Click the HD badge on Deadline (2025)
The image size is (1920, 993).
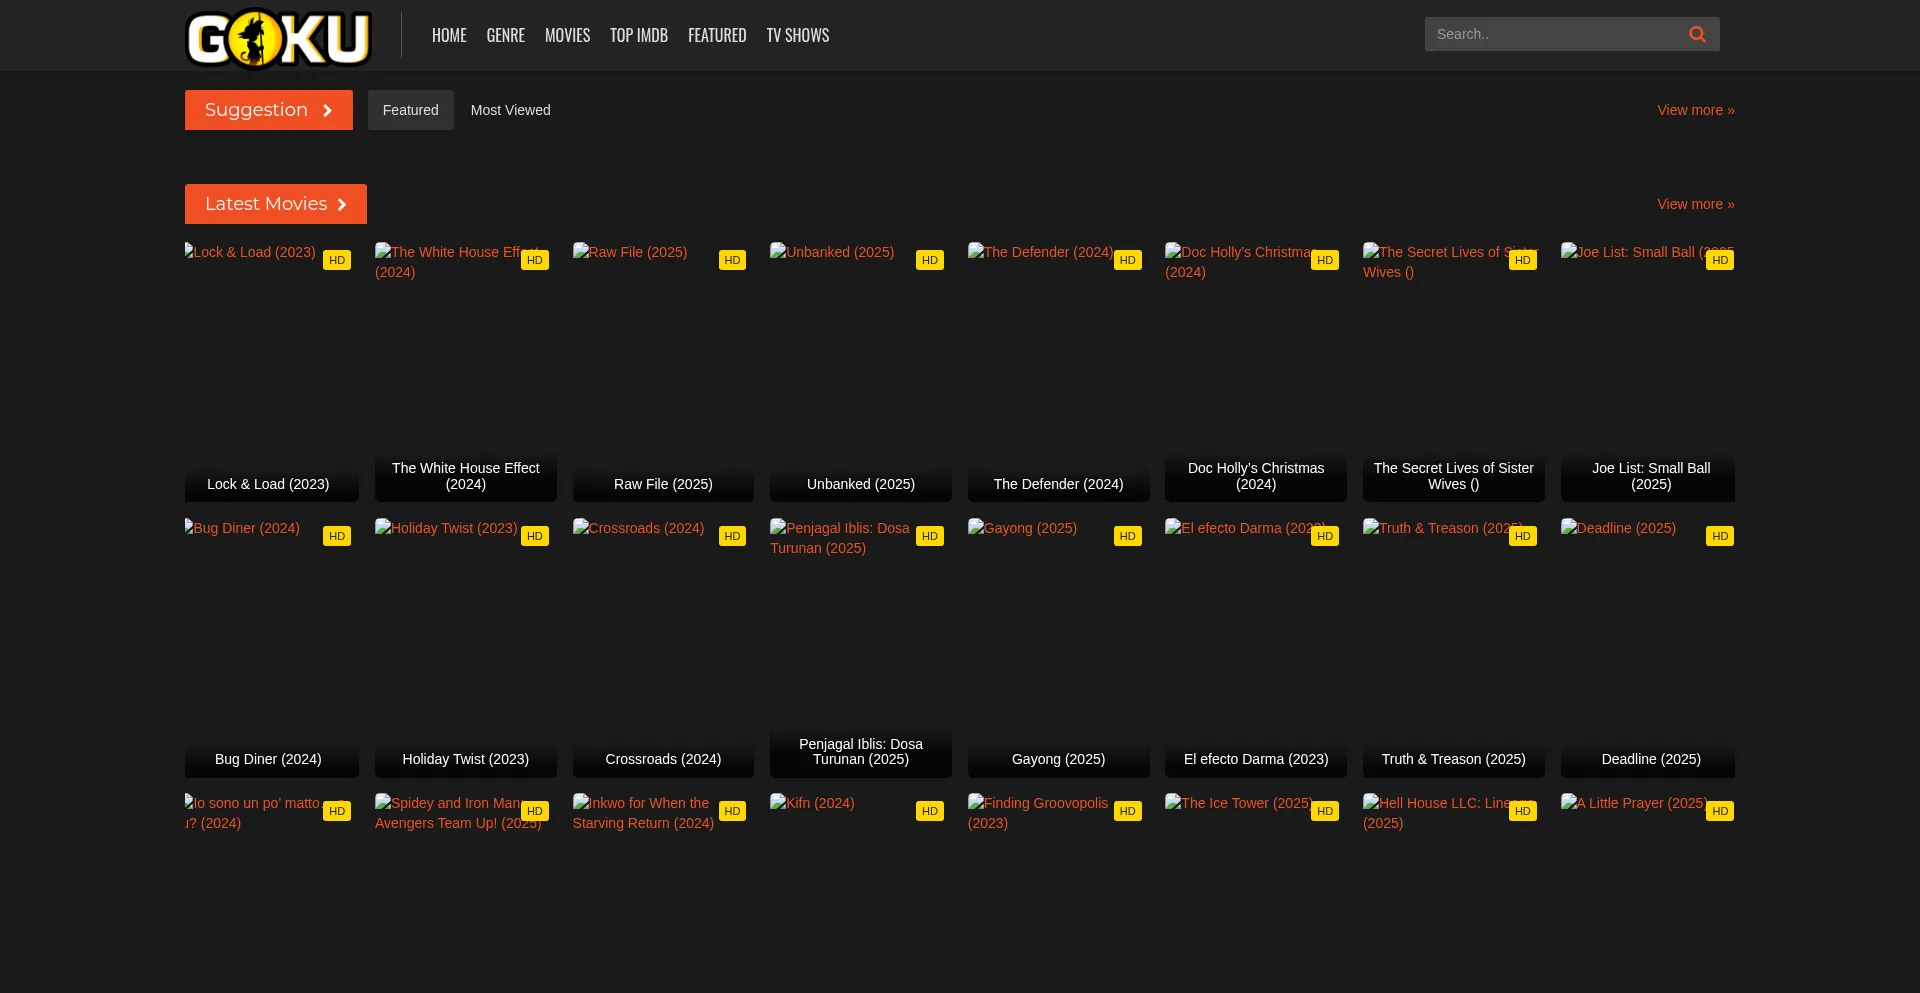[x=1719, y=536]
